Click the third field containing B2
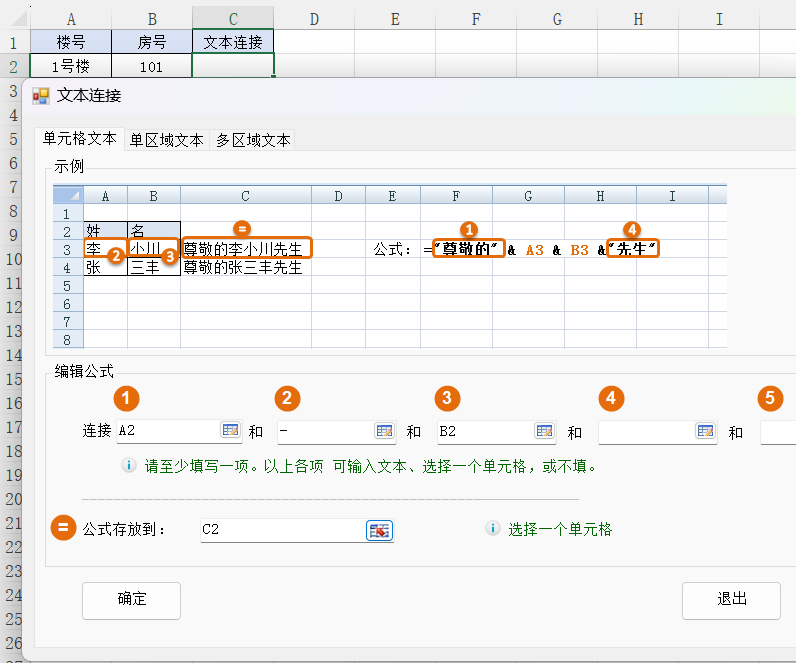The image size is (796, 663). pyautogui.click(x=484, y=431)
